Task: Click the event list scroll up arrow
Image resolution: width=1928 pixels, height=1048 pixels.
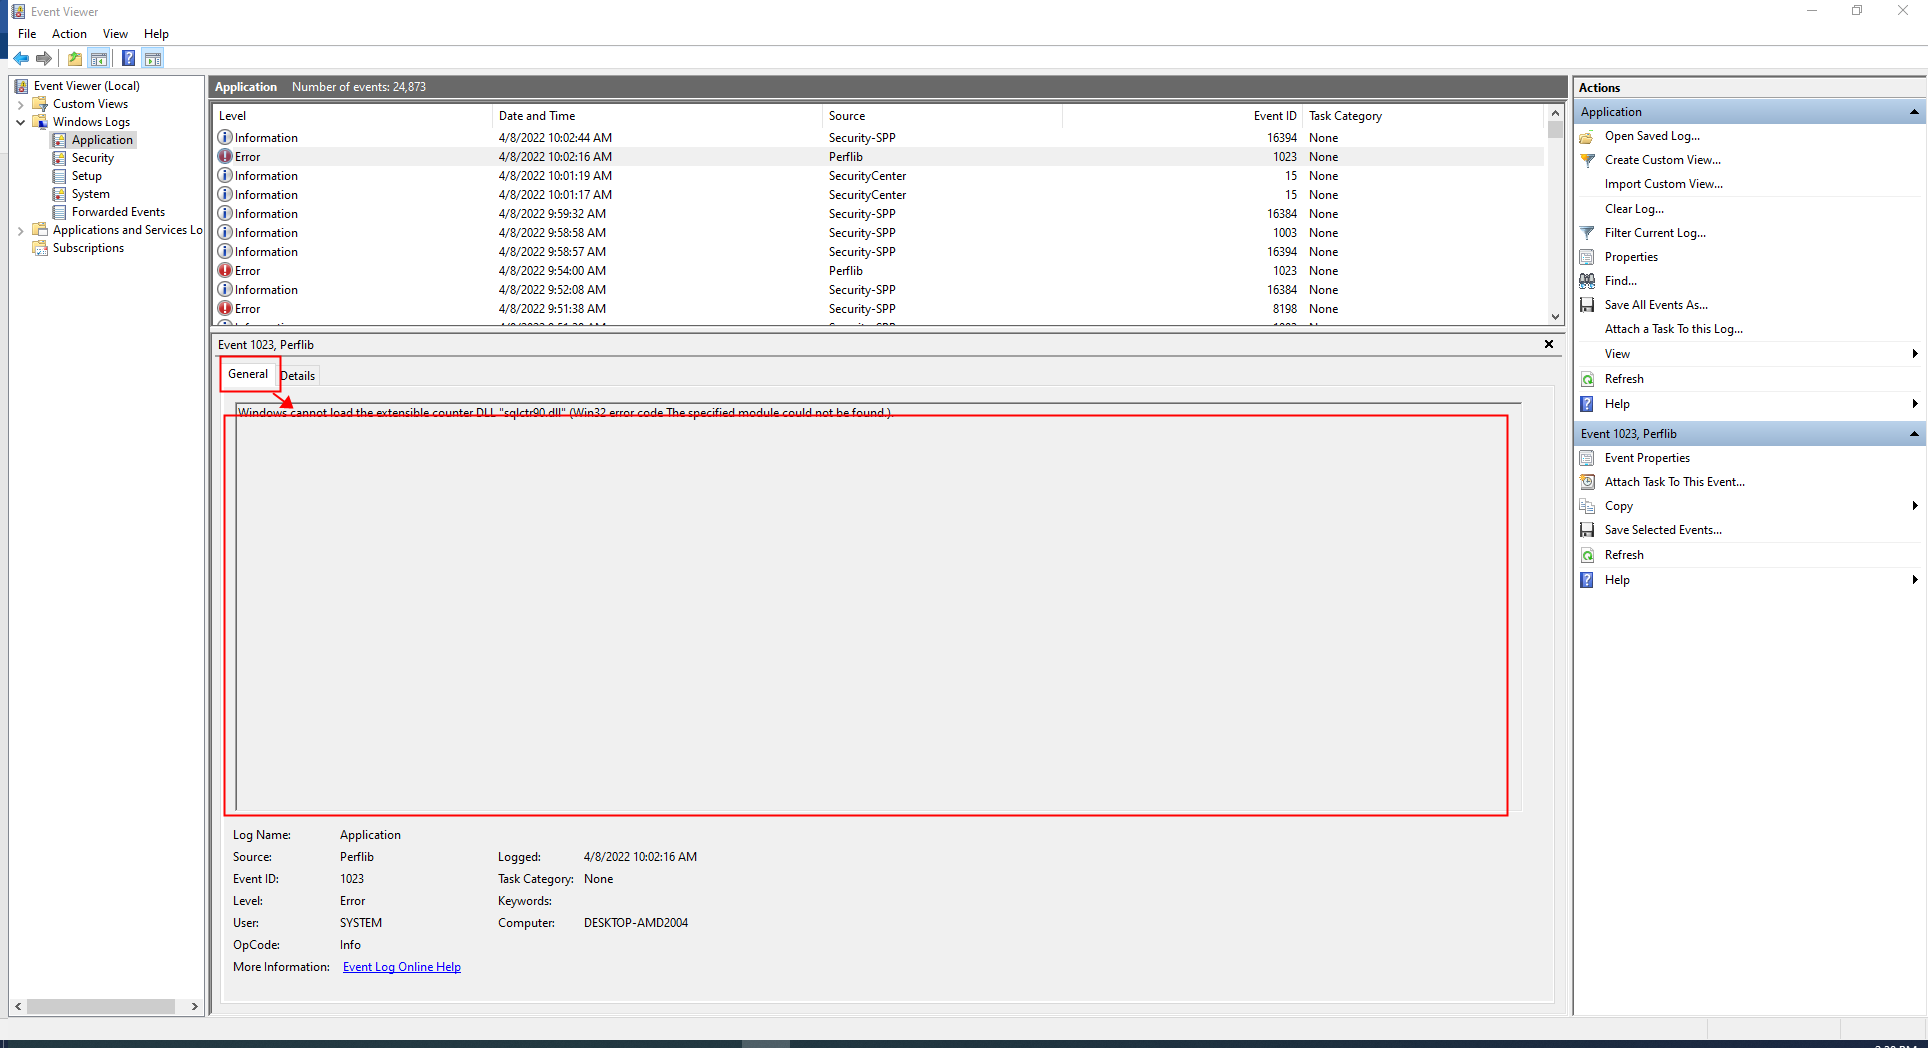Action: 1555,113
